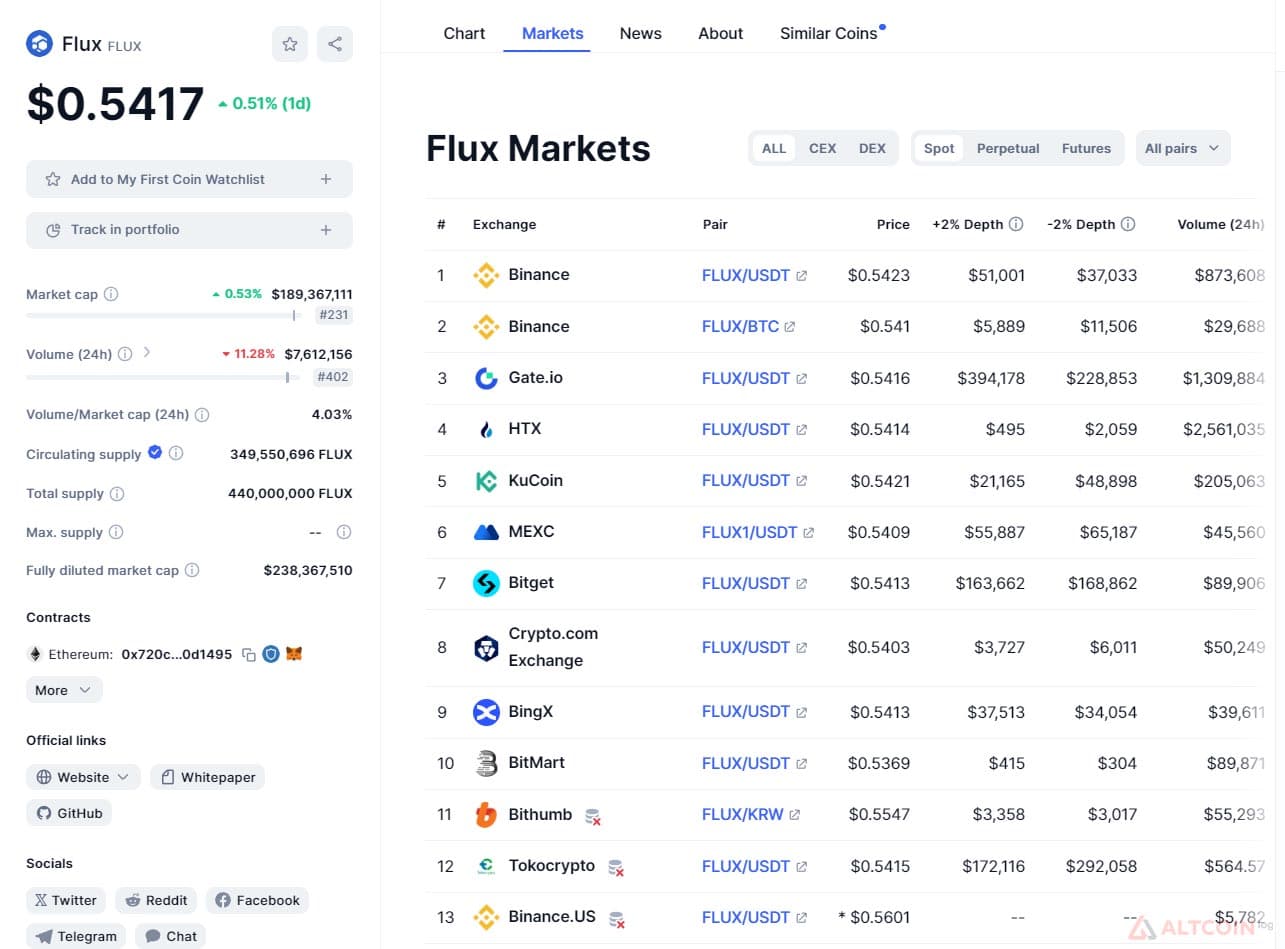1285x949 pixels.
Task: Click the blue shield icon in Contracts
Action: 271,654
